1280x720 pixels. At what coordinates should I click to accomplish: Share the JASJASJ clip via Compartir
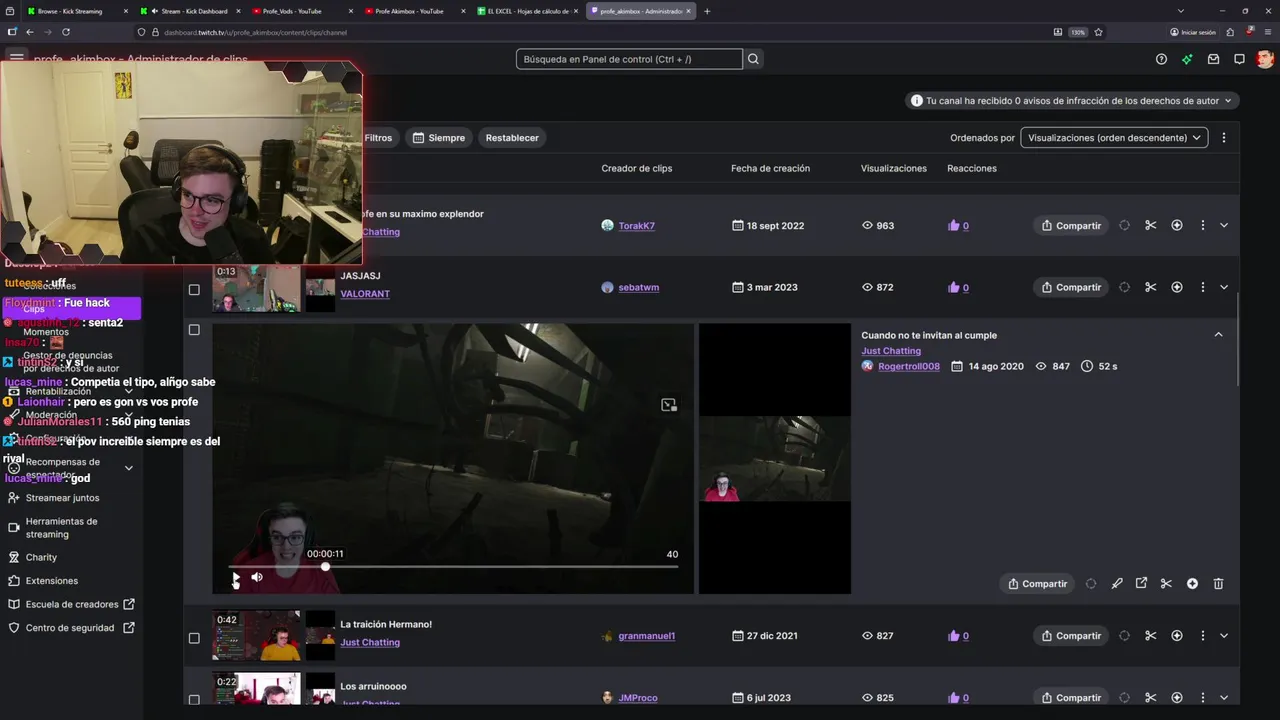click(1071, 287)
